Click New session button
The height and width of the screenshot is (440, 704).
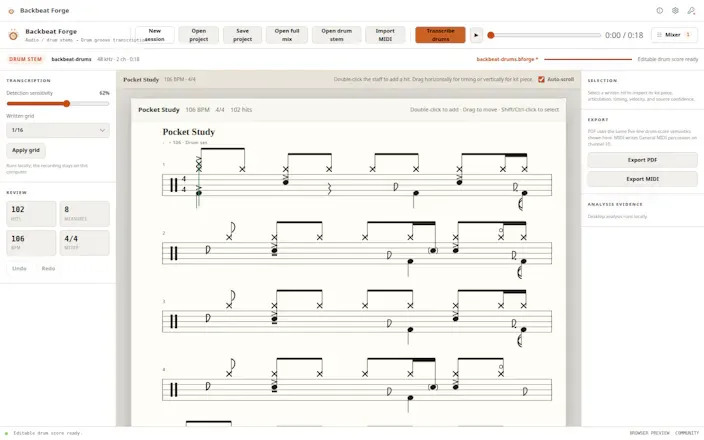point(154,35)
